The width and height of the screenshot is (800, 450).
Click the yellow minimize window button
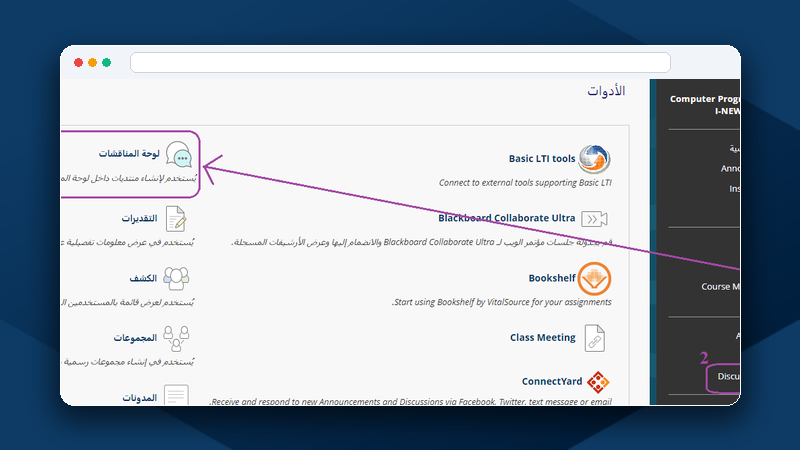tap(92, 62)
